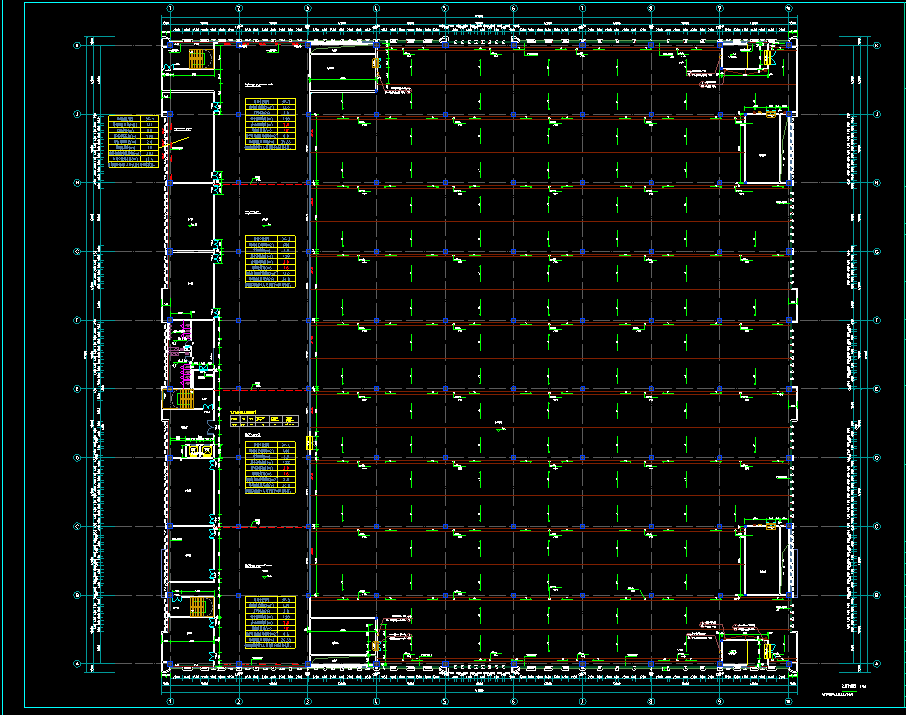Click row bubble F on the right side
This screenshot has height=715, width=906.
pyautogui.click(x=877, y=321)
